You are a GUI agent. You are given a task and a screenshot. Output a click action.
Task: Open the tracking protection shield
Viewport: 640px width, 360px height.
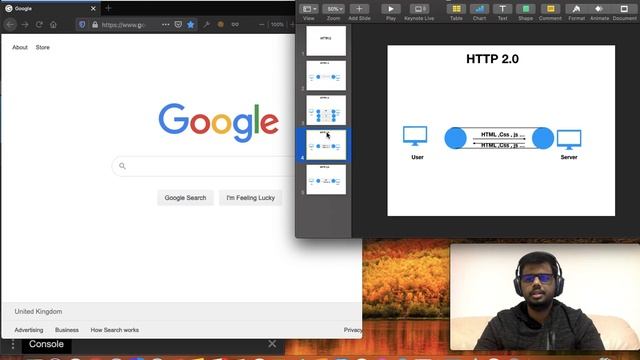click(82, 24)
